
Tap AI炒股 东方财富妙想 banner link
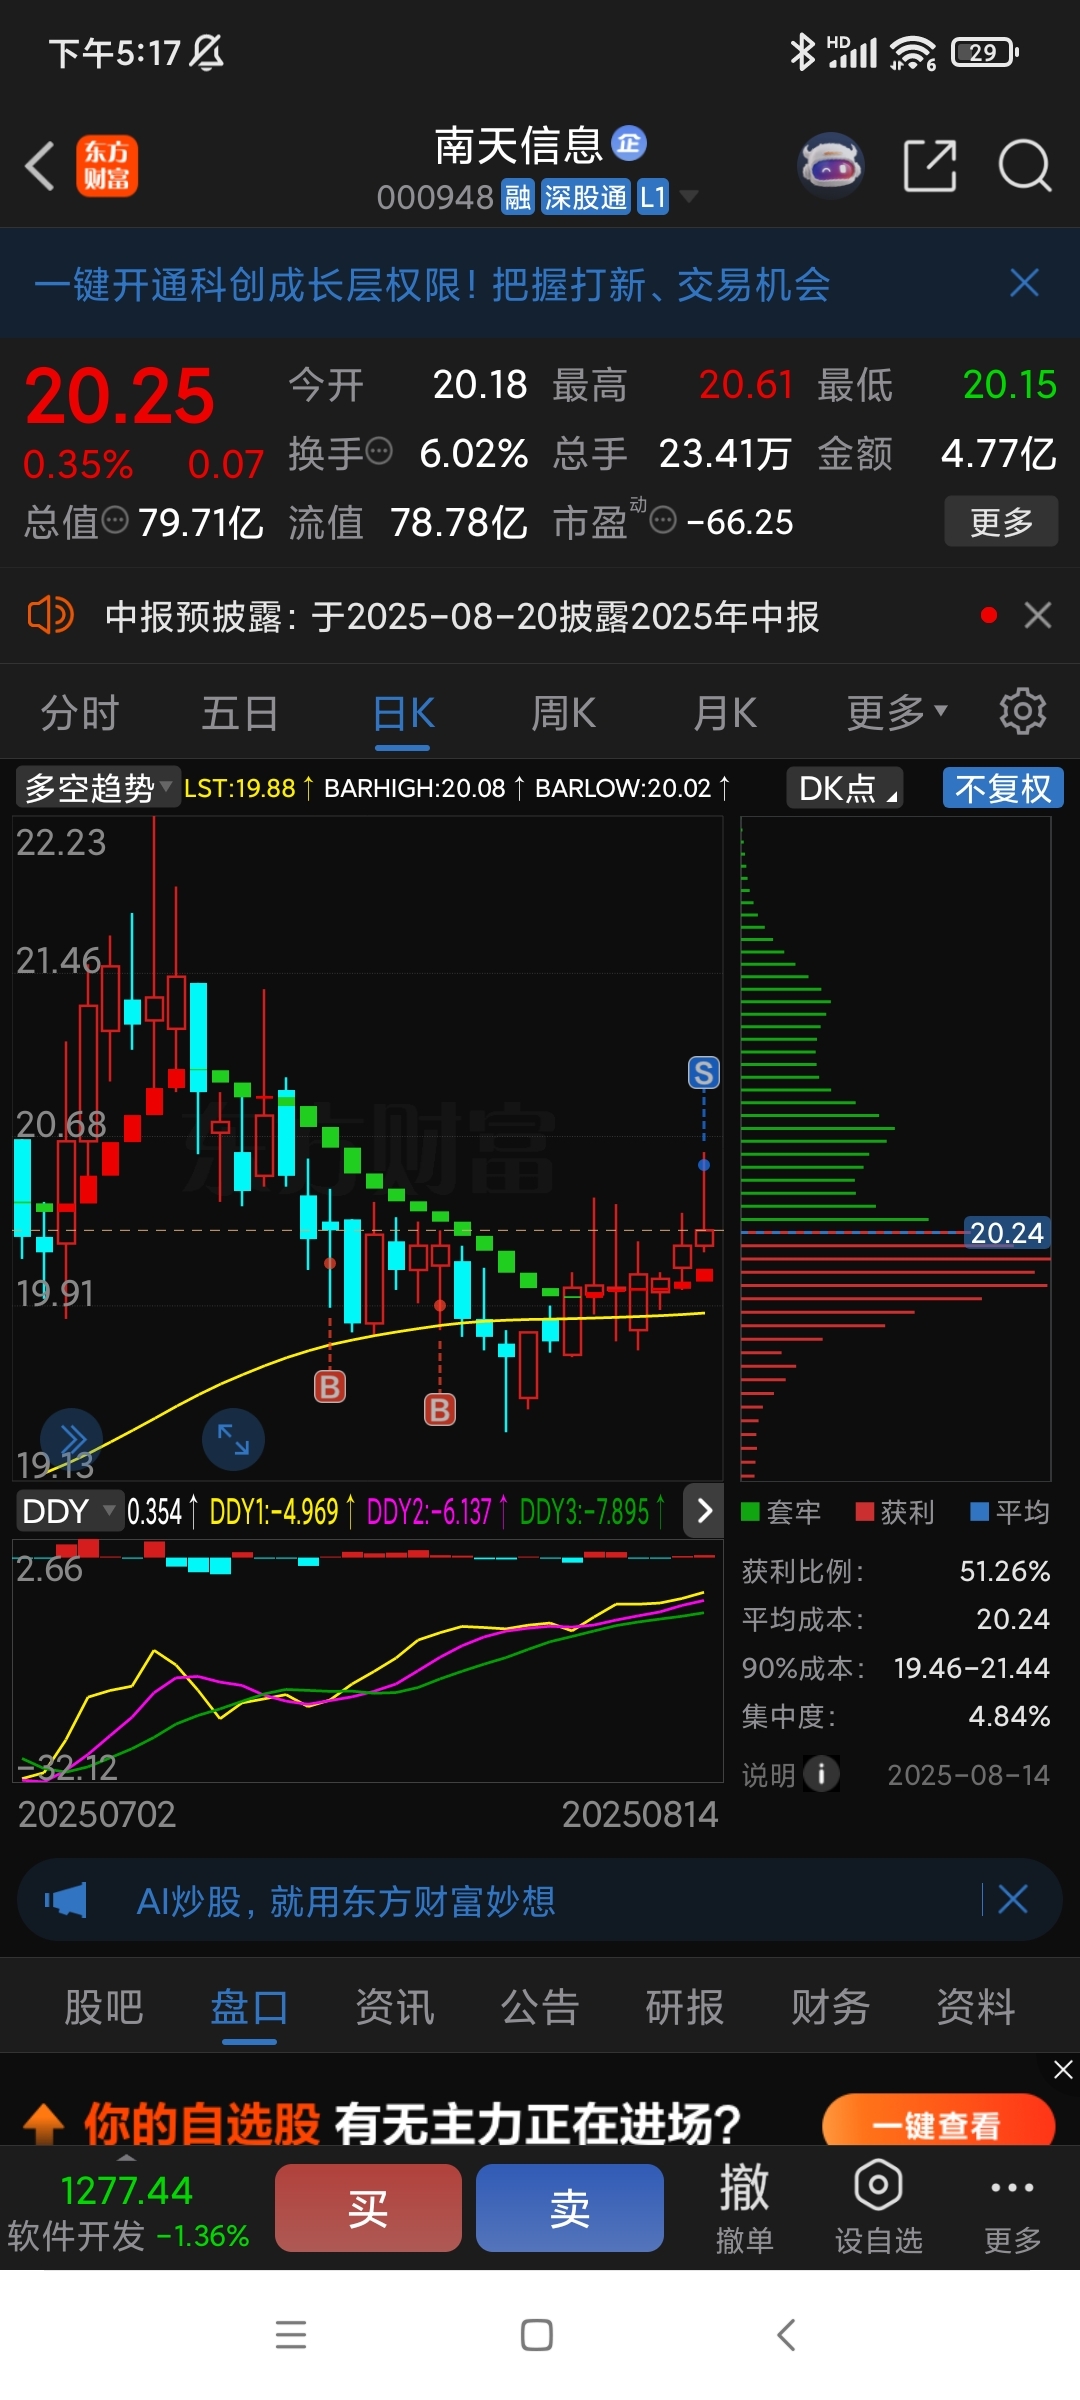tap(345, 1900)
